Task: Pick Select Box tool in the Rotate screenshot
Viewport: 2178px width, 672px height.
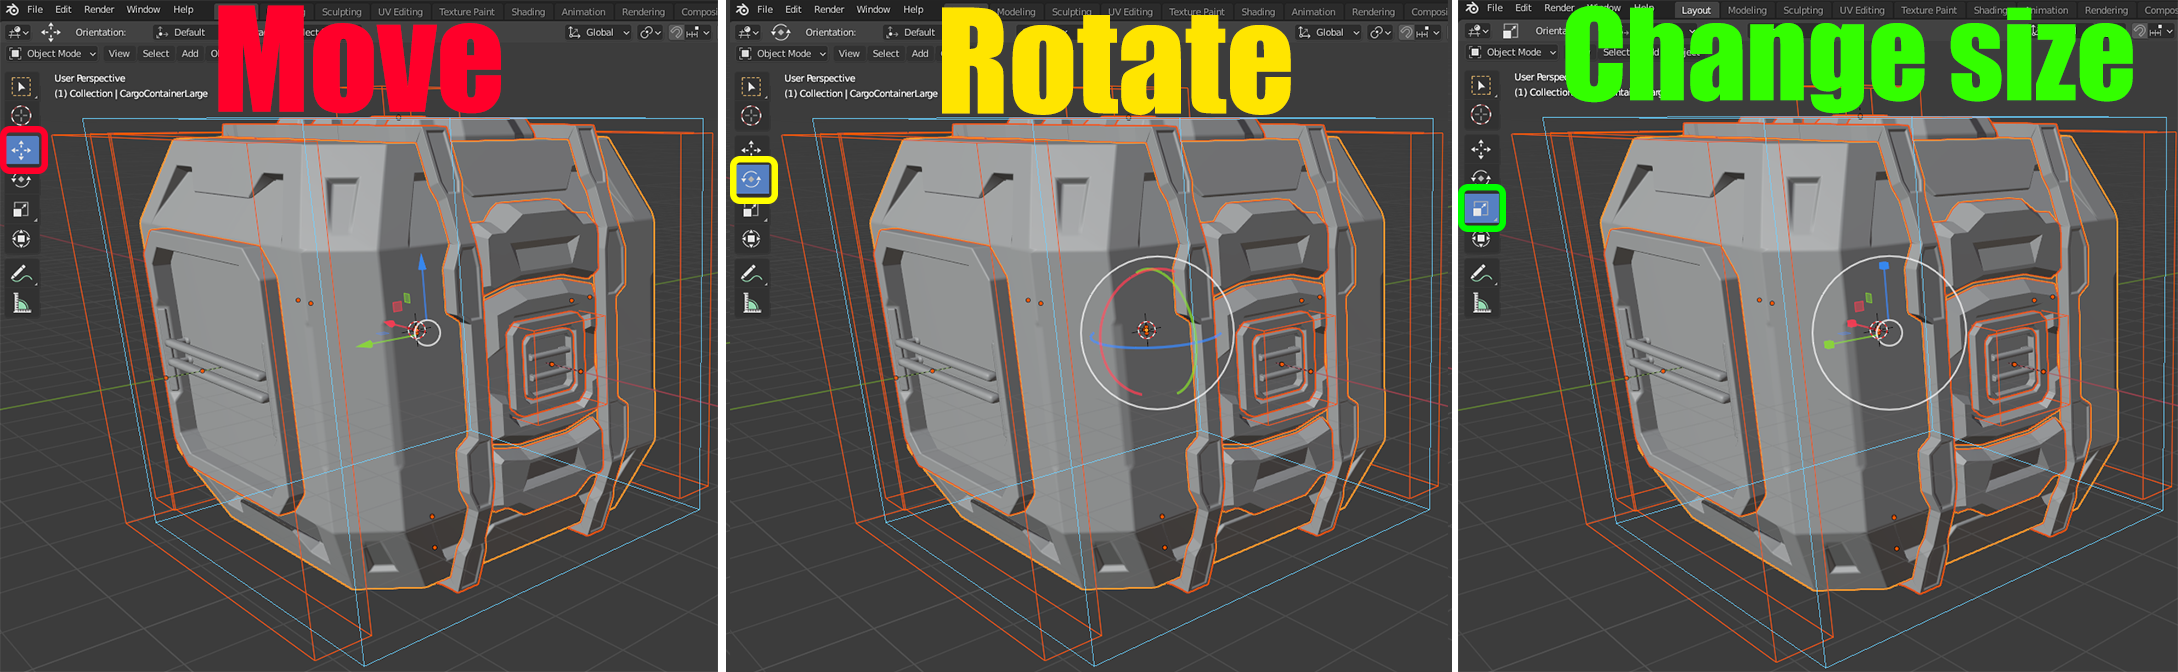Action: pos(752,87)
